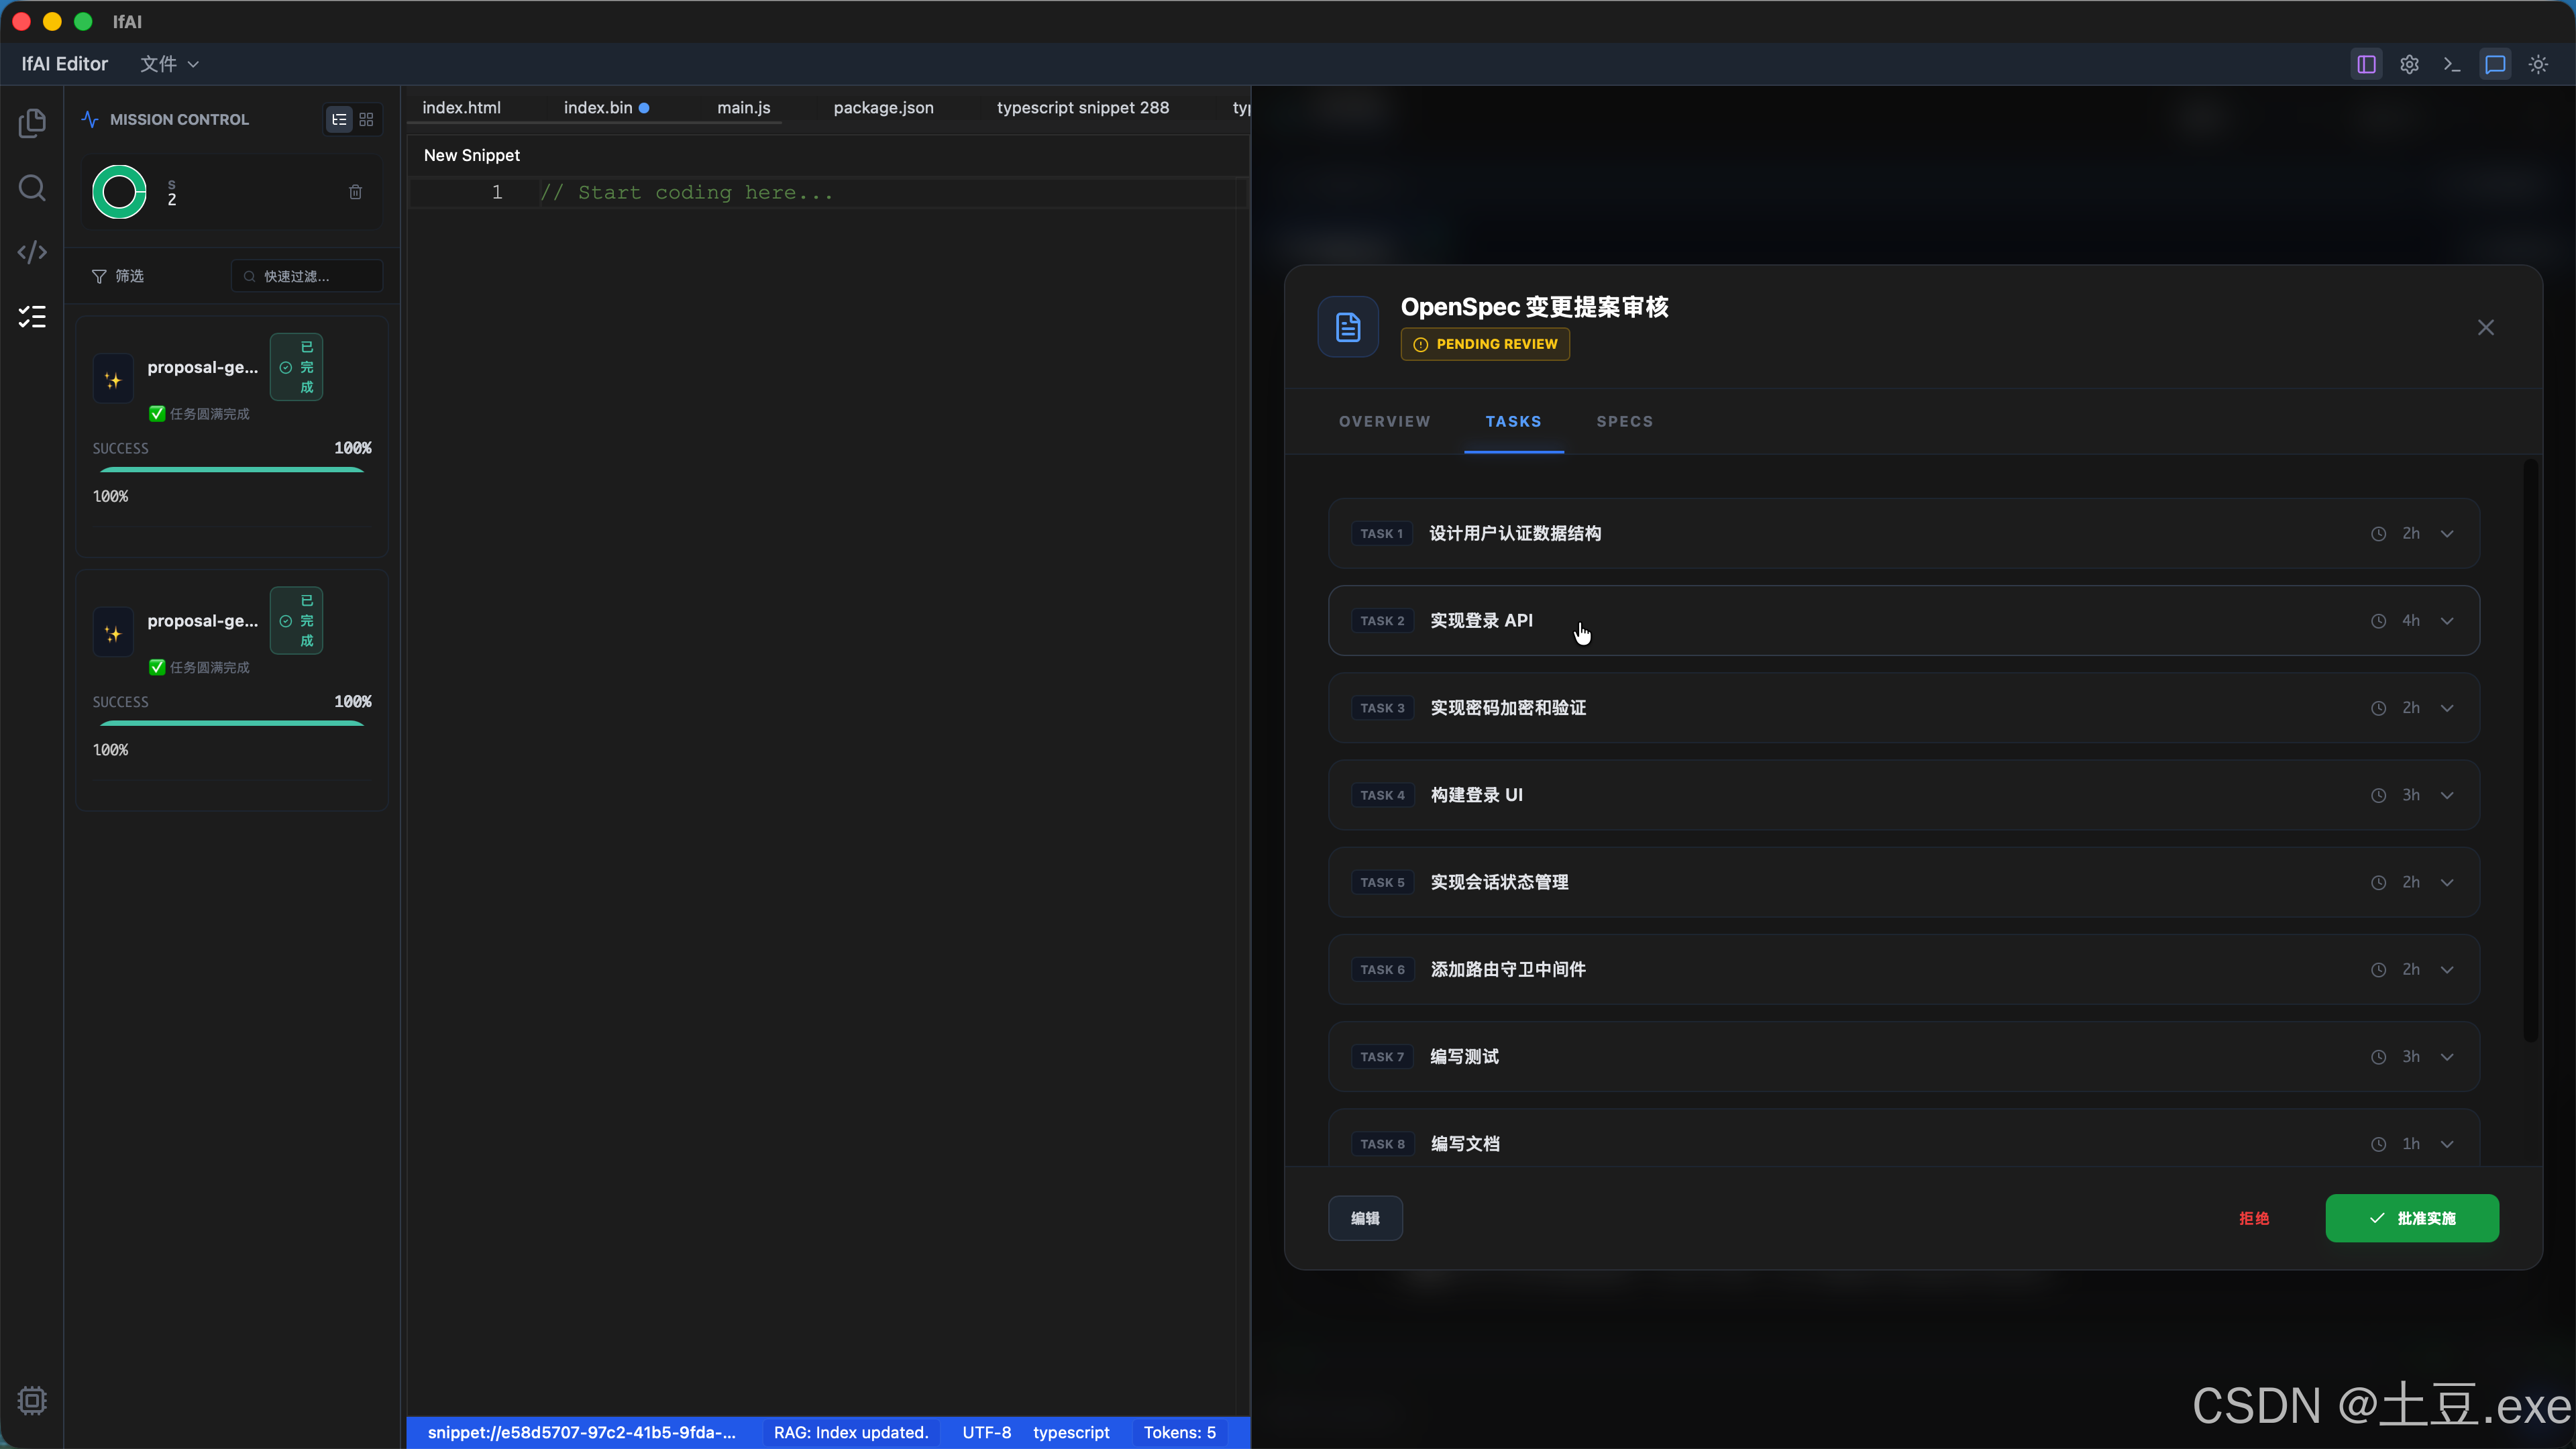Screen dimensions: 2576x1449
Task: Toggle the chat panel icon
Action: point(2495,64)
